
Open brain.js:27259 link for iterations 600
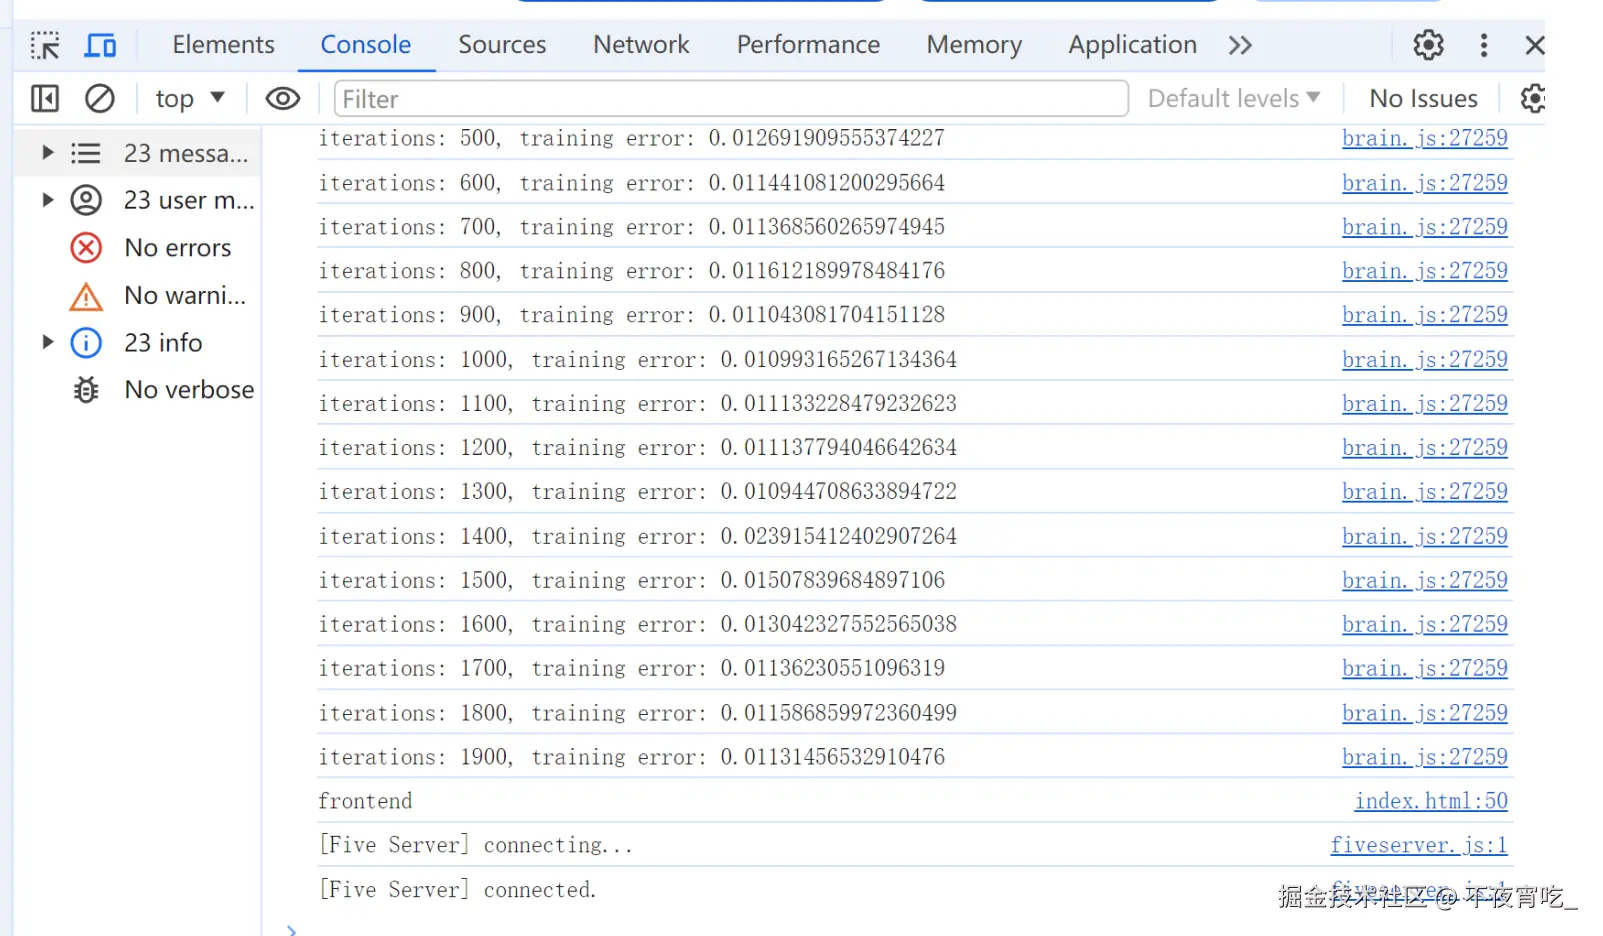1425,183
